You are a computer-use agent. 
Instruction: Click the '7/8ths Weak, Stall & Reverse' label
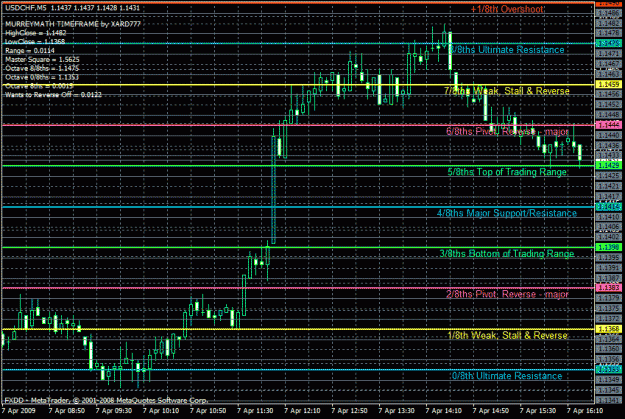[x=507, y=91]
